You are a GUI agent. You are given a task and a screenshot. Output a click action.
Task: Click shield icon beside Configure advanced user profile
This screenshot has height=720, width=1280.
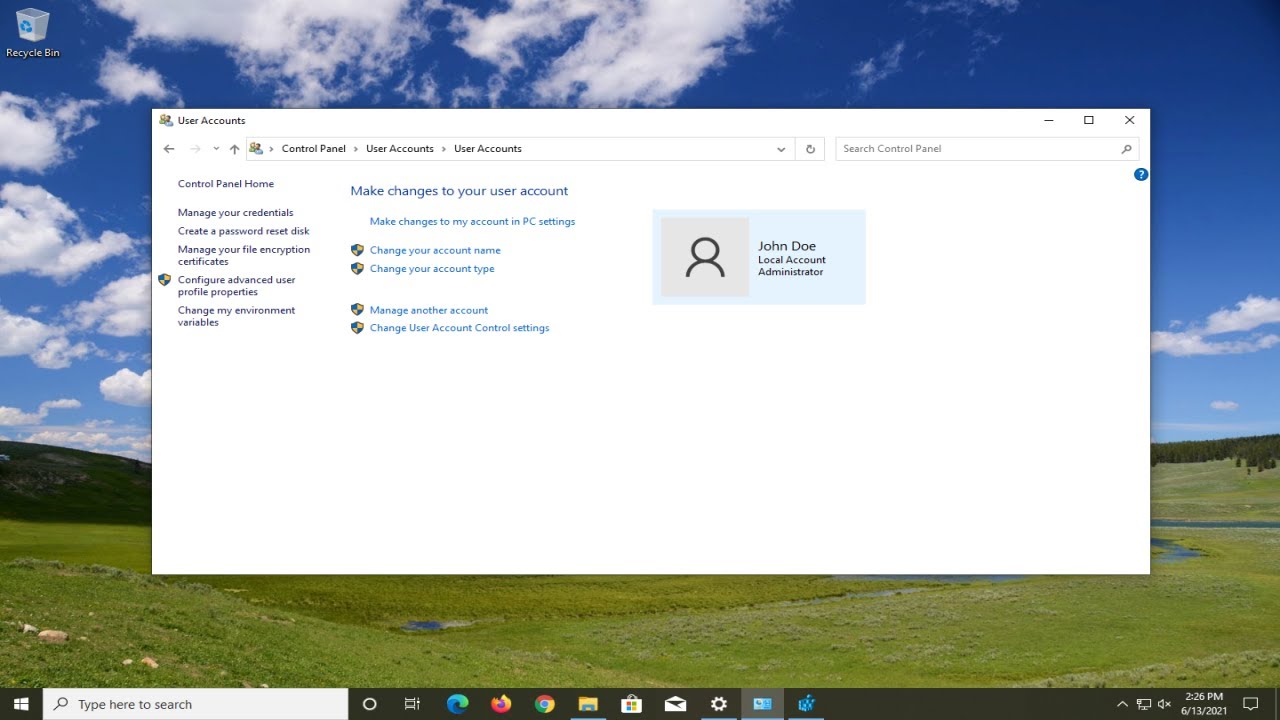(x=165, y=280)
